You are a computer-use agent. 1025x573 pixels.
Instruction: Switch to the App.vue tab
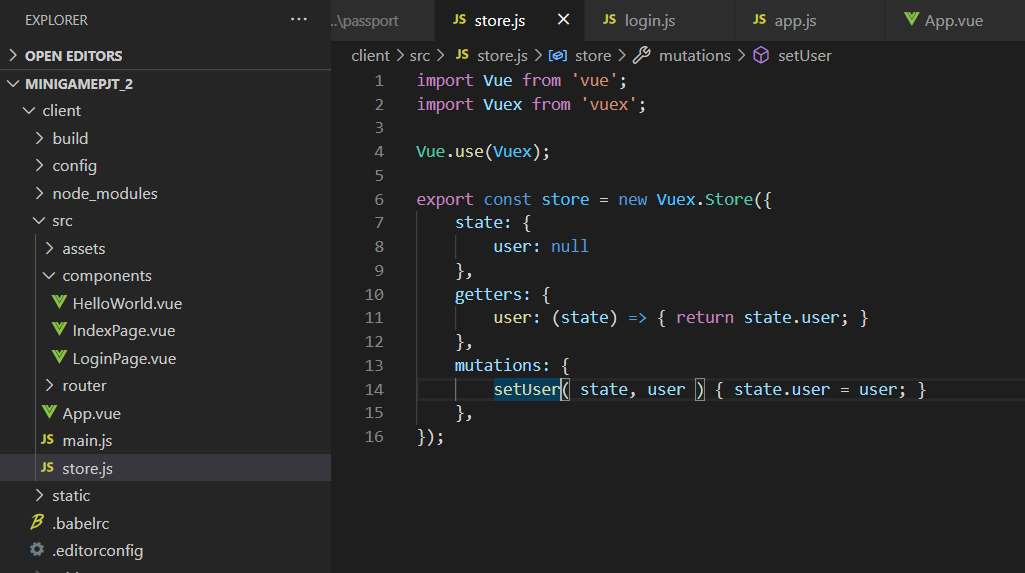tap(953, 20)
